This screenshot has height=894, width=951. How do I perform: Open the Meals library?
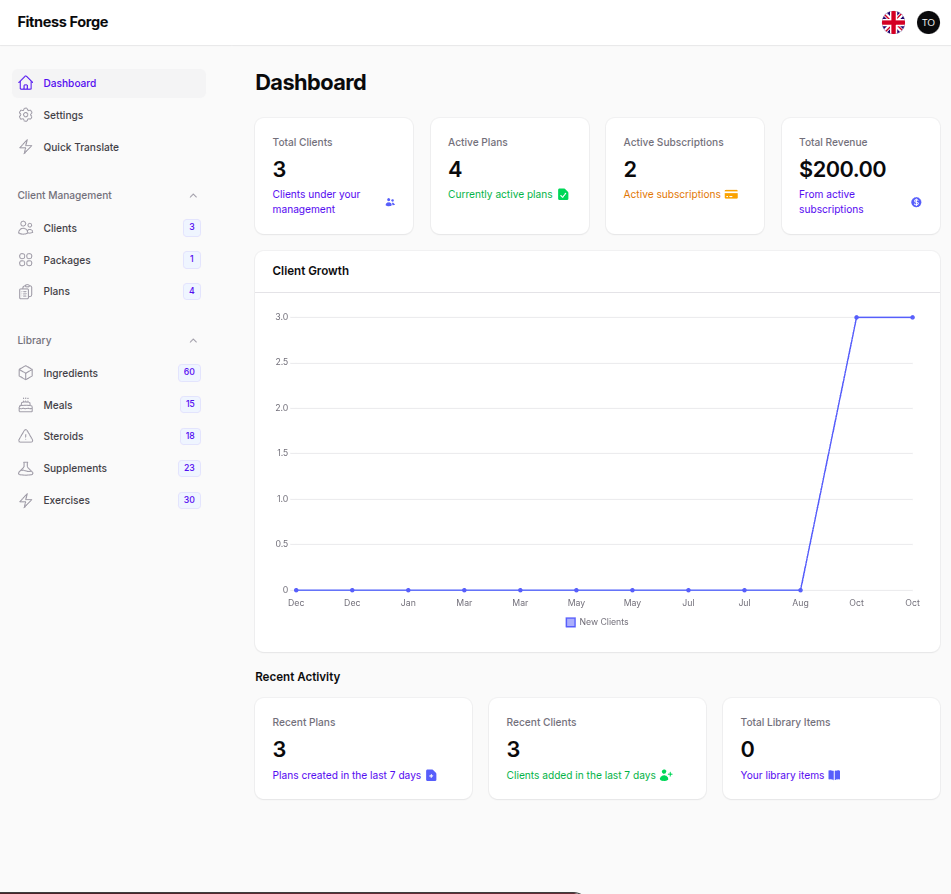pyautogui.click(x=56, y=404)
